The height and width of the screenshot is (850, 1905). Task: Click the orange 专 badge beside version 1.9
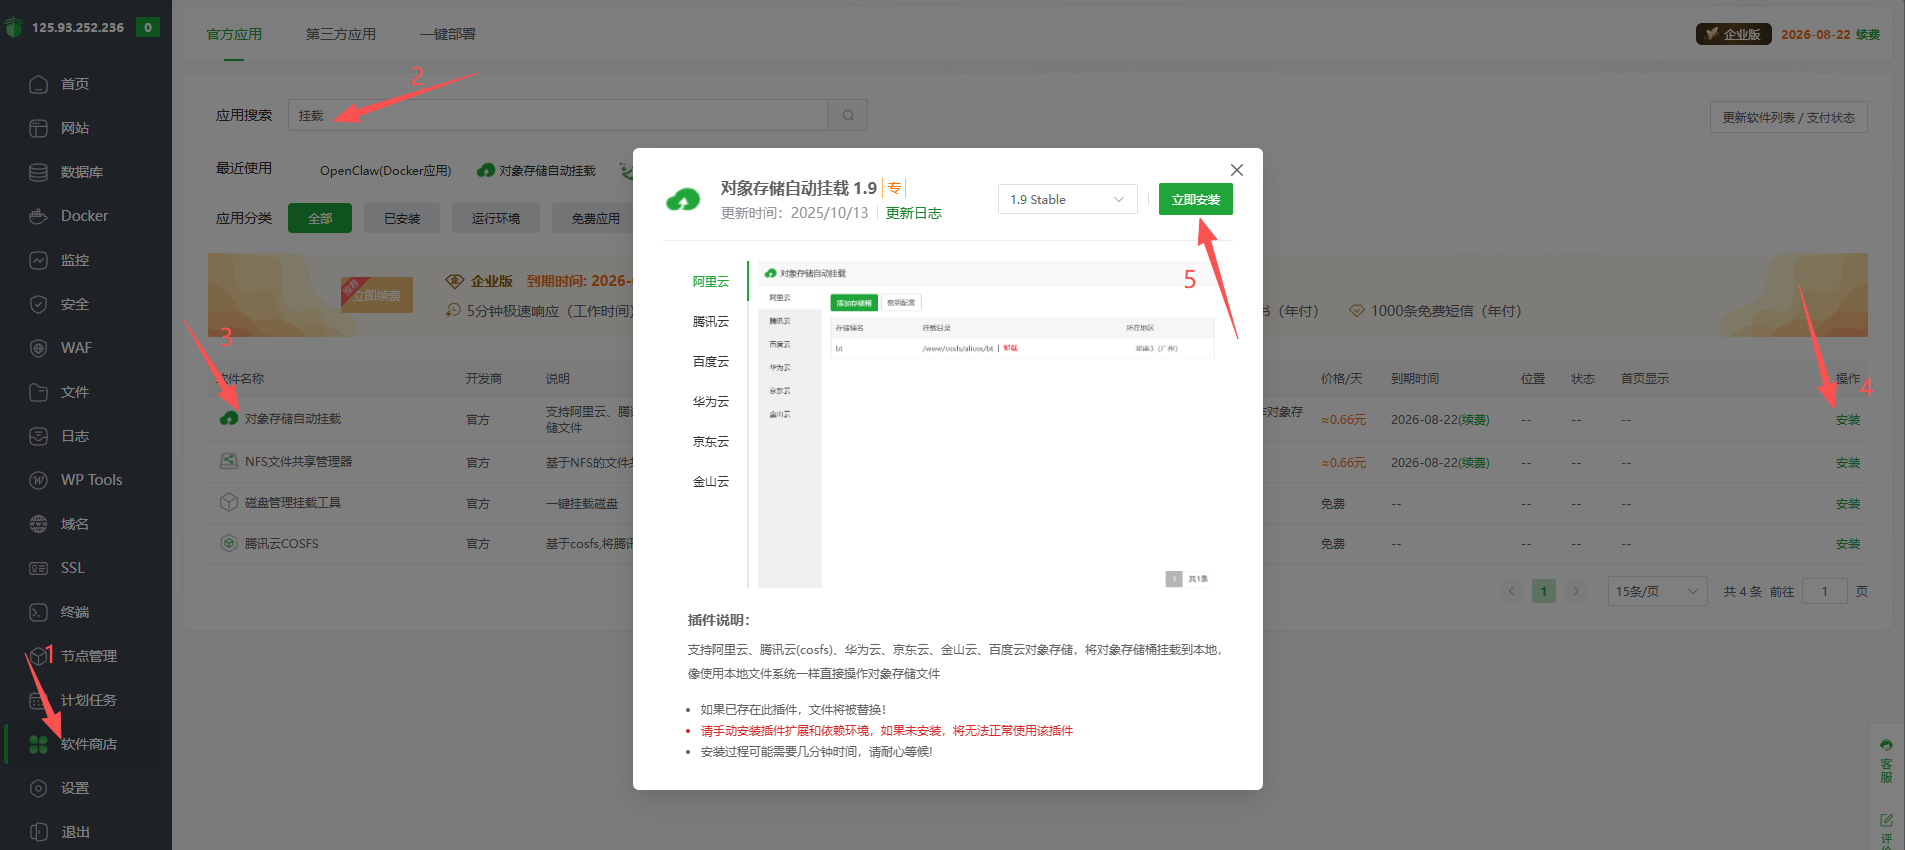point(894,188)
